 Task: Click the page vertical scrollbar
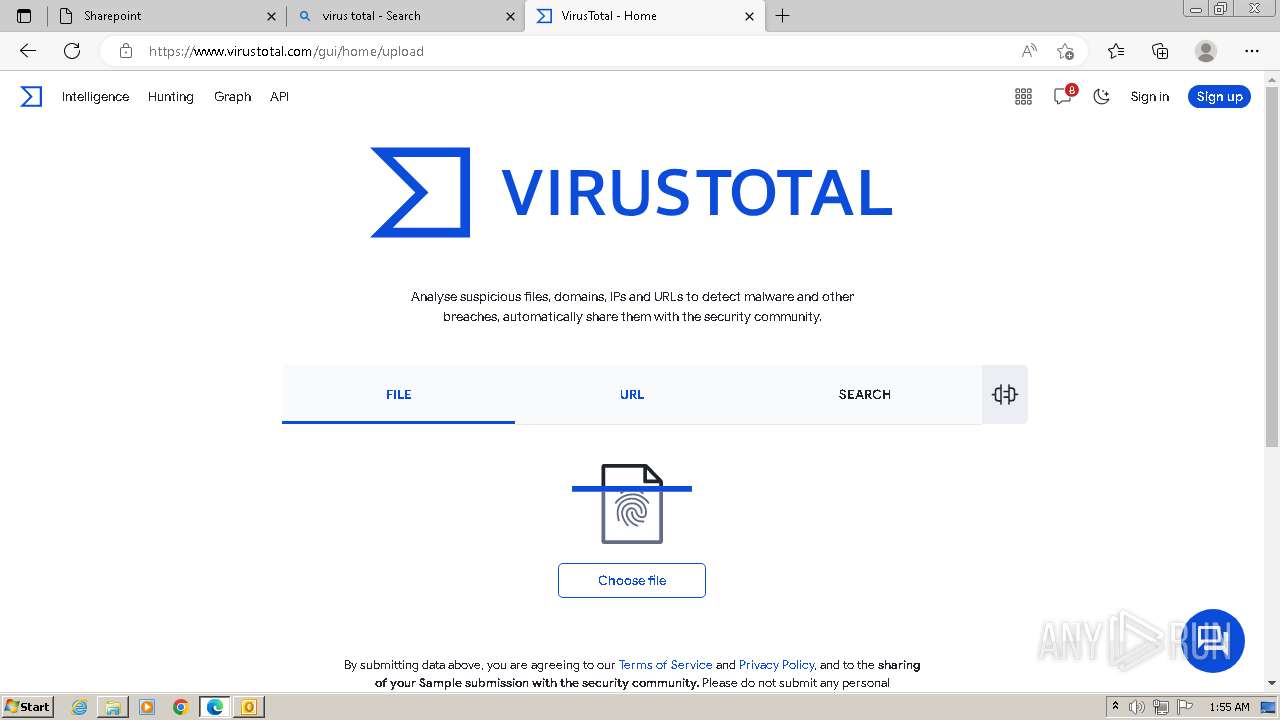(x=1272, y=266)
